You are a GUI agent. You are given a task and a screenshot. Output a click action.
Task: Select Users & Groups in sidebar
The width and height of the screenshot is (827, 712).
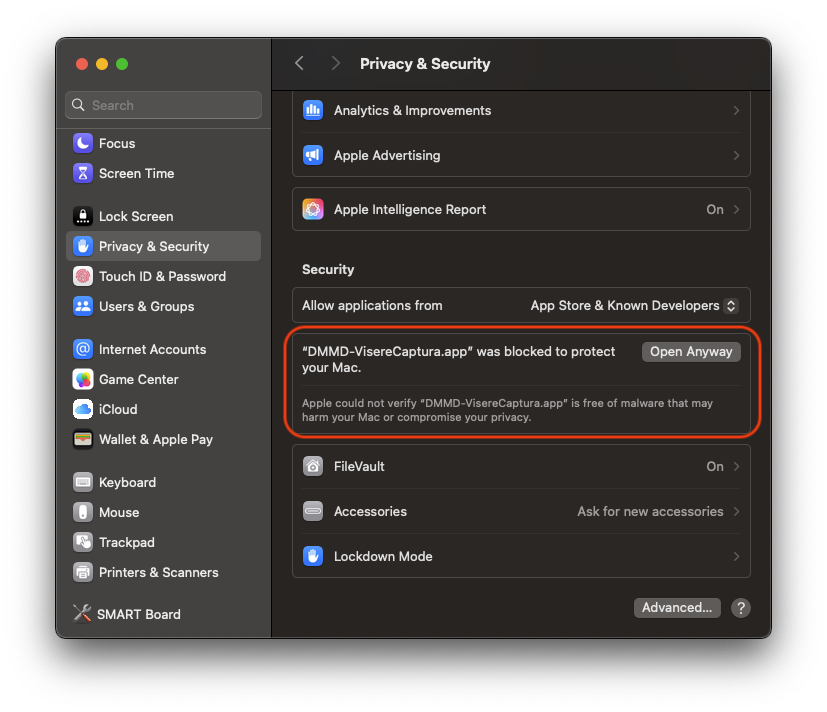pos(164,306)
